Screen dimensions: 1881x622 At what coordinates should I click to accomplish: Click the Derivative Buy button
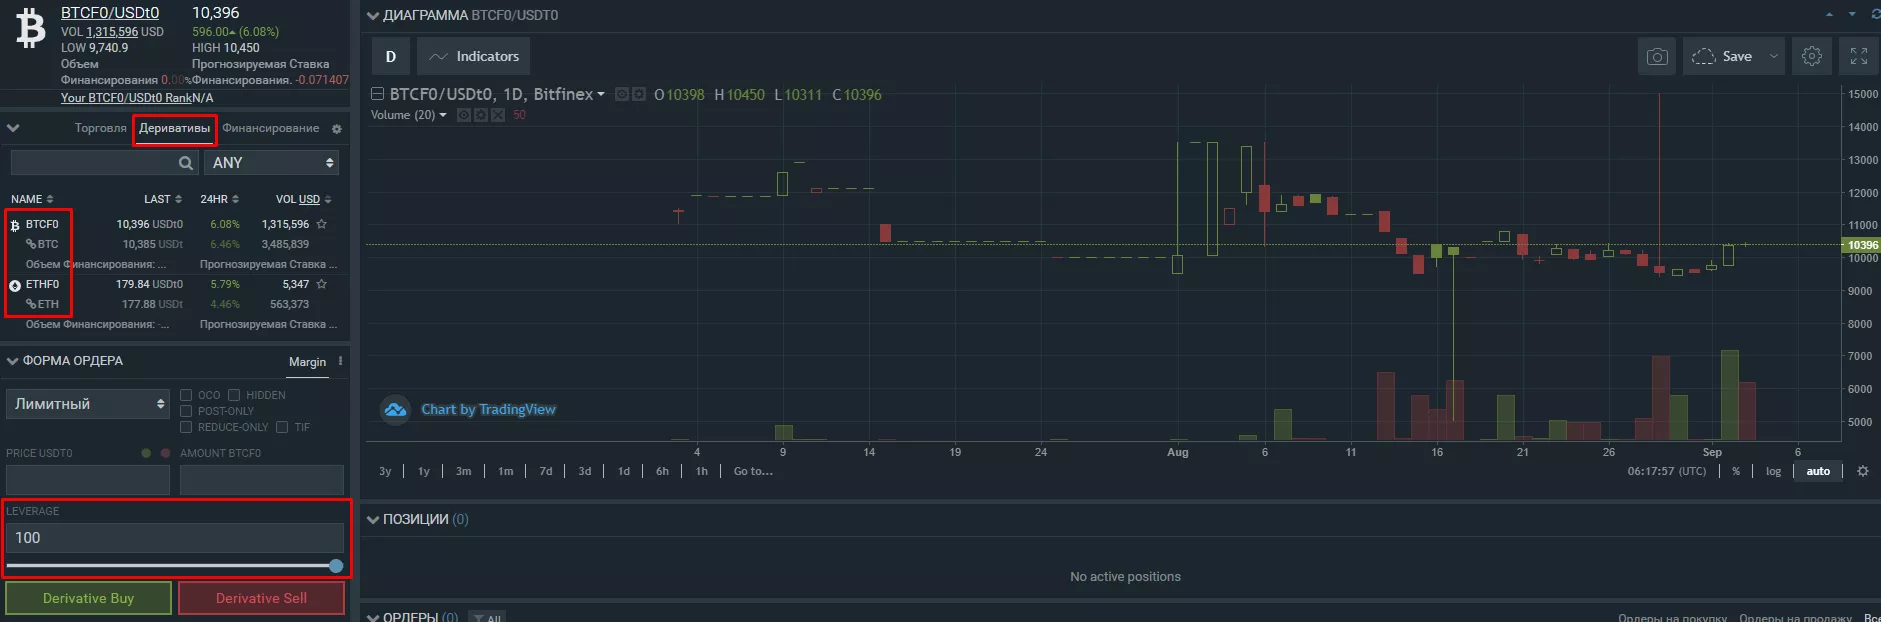[88, 598]
